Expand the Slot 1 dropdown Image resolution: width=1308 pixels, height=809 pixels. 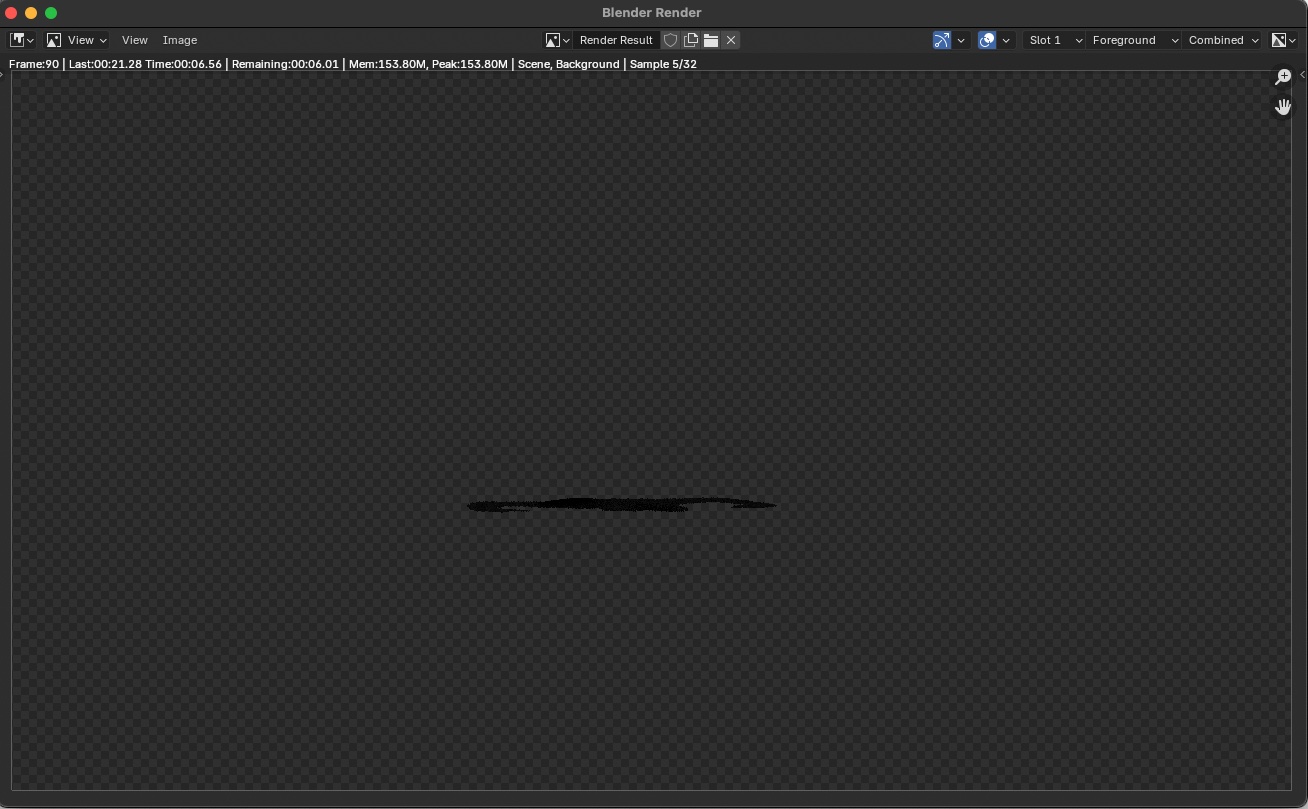point(1055,40)
